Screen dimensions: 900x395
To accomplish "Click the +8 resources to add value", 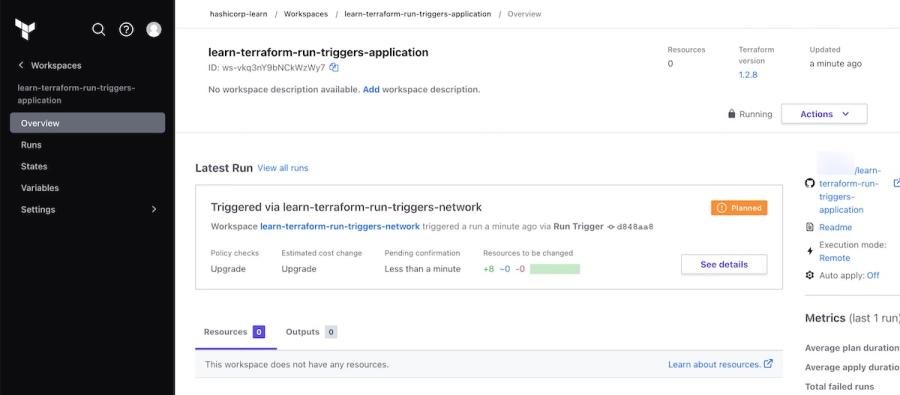I will click(488, 269).
